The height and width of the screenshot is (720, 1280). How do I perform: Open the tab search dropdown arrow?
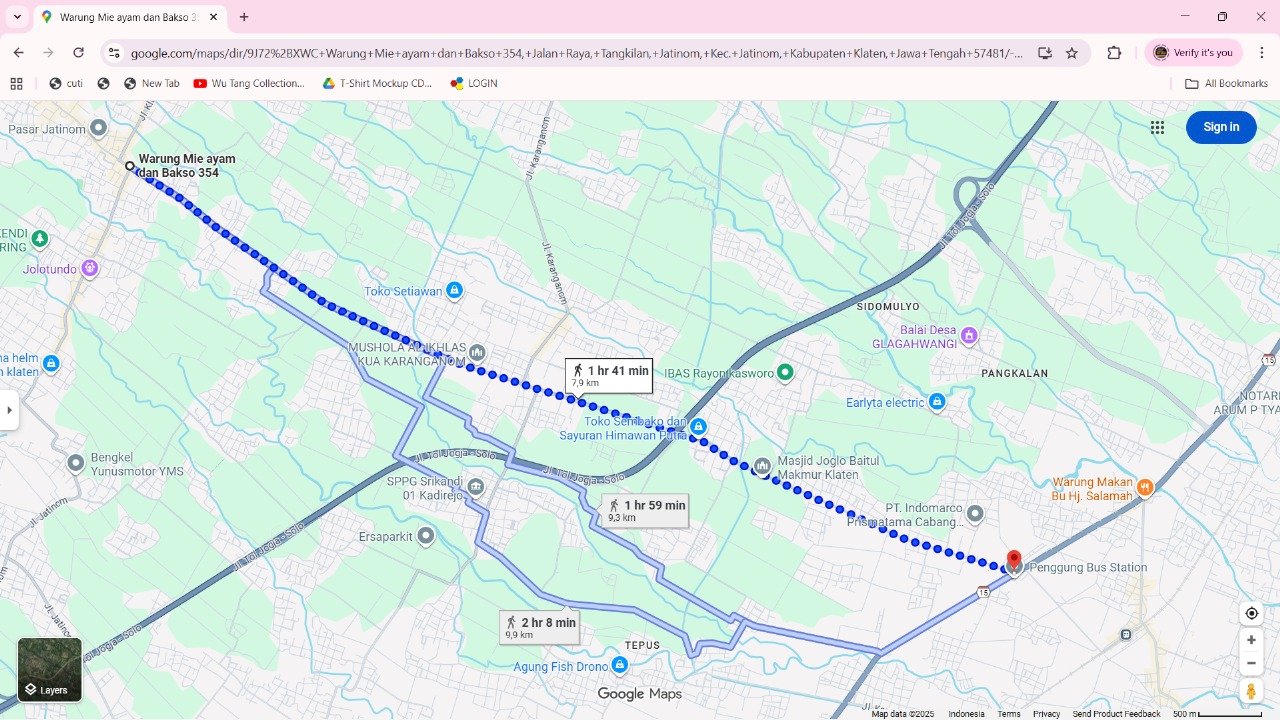(x=17, y=17)
